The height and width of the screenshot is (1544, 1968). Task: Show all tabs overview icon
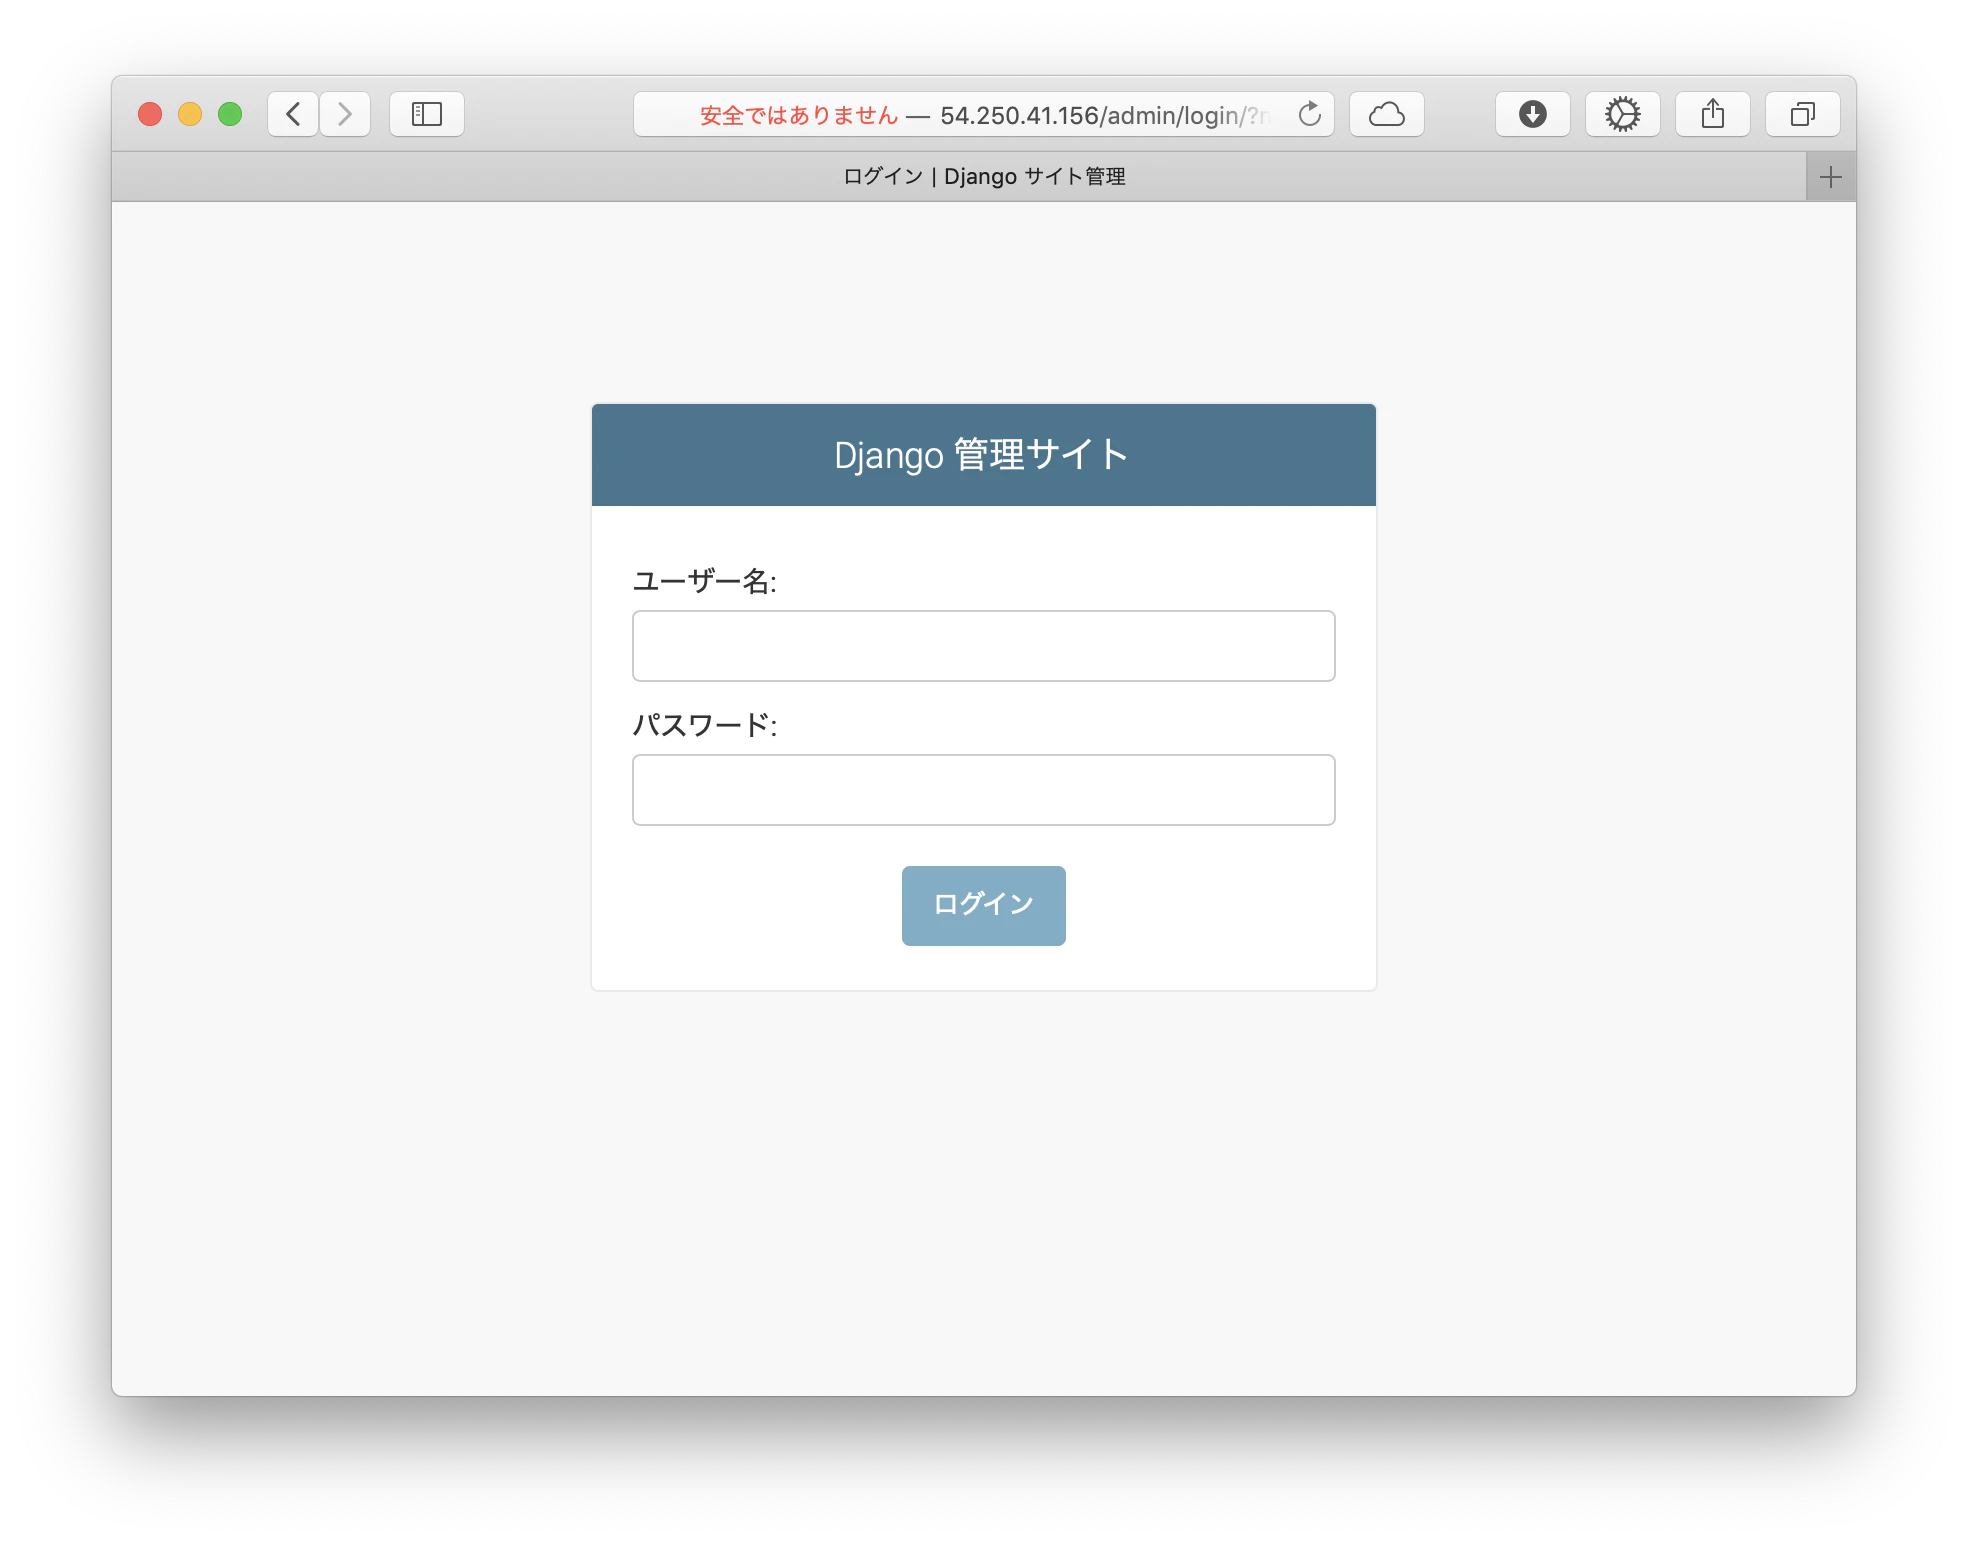click(1803, 114)
